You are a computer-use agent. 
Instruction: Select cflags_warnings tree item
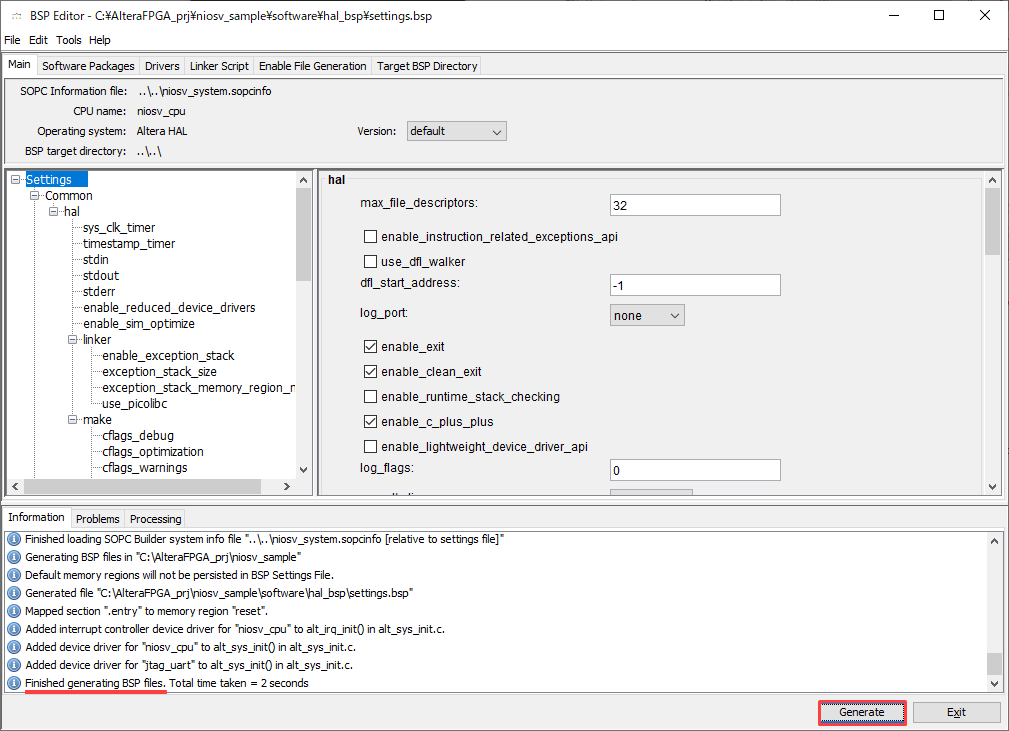(x=145, y=468)
